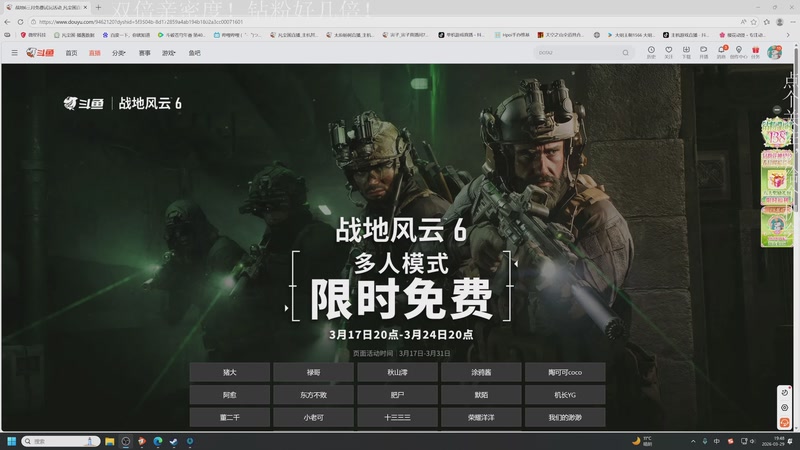Open the orange customer service icon

(x=785, y=423)
